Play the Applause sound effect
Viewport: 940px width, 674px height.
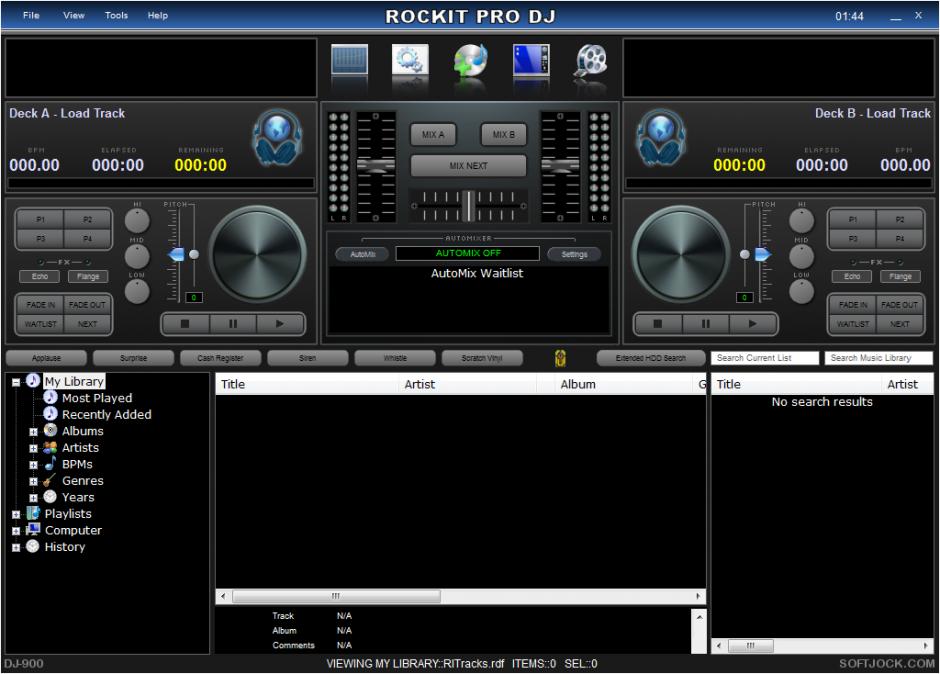point(46,358)
